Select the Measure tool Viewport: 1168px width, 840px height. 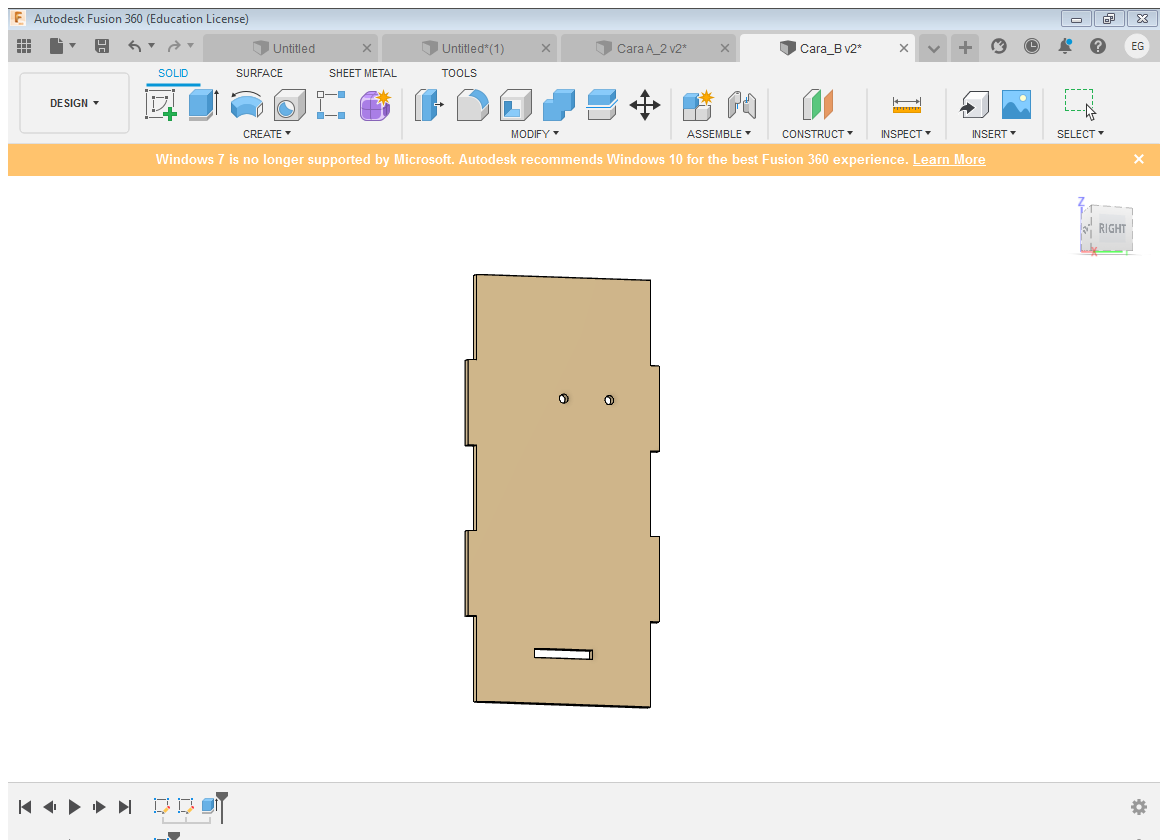pyautogui.click(x=907, y=105)
